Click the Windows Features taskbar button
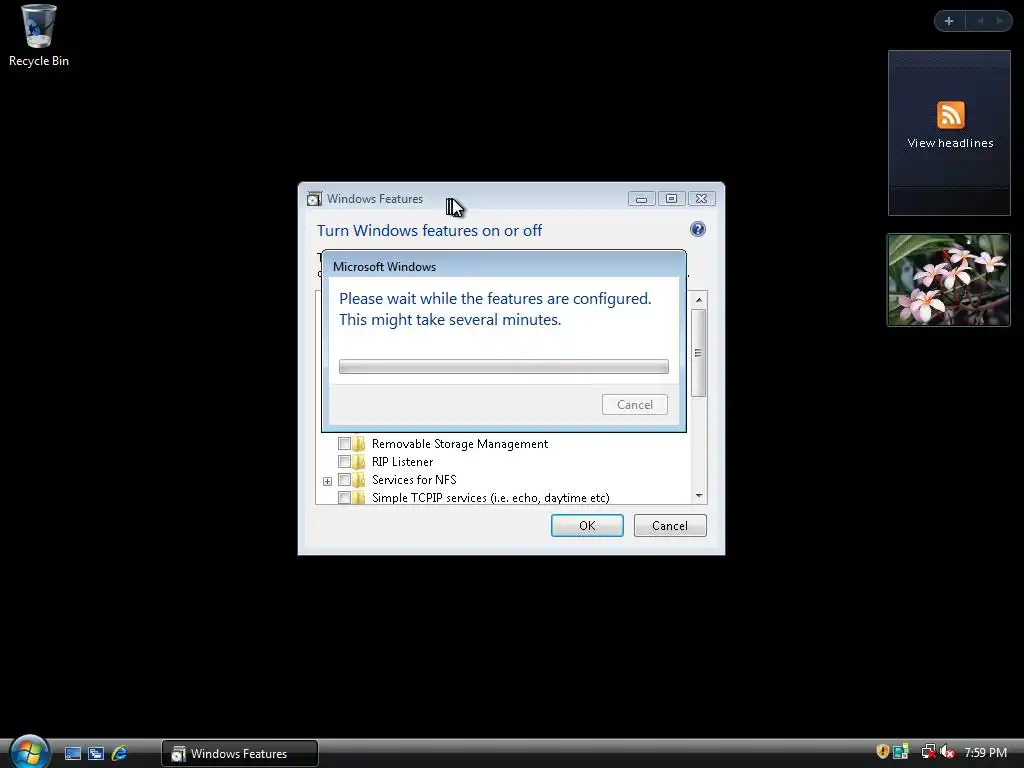 [240, 754]
